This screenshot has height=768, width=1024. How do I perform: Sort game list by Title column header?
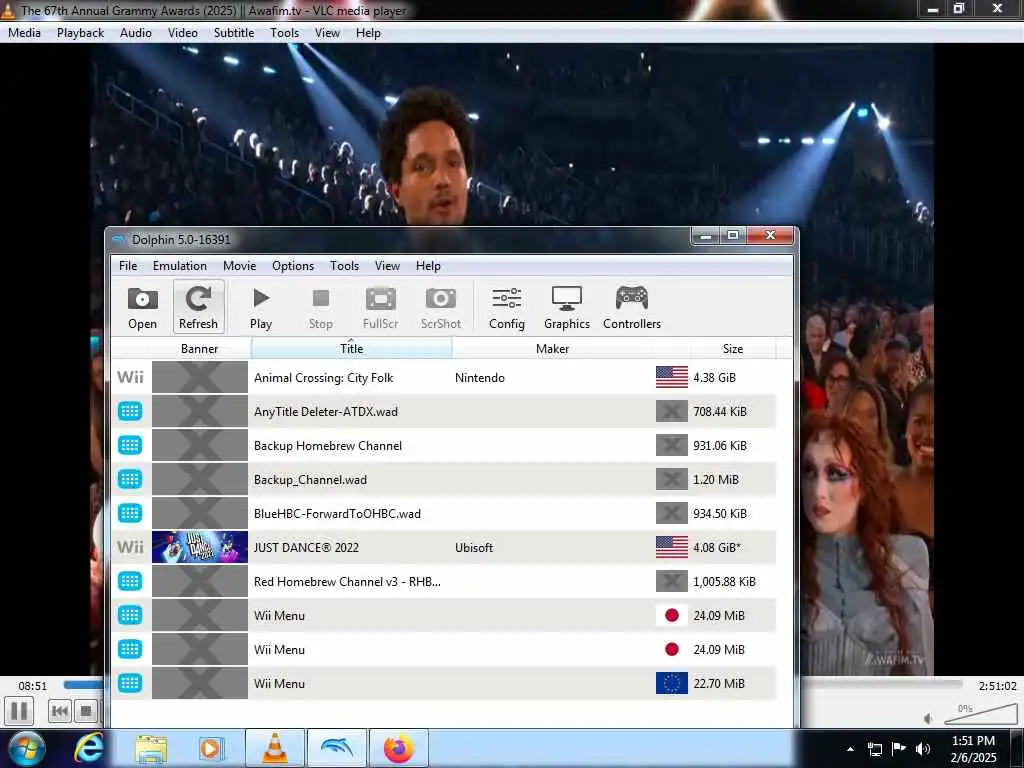[x=351, y=348]
